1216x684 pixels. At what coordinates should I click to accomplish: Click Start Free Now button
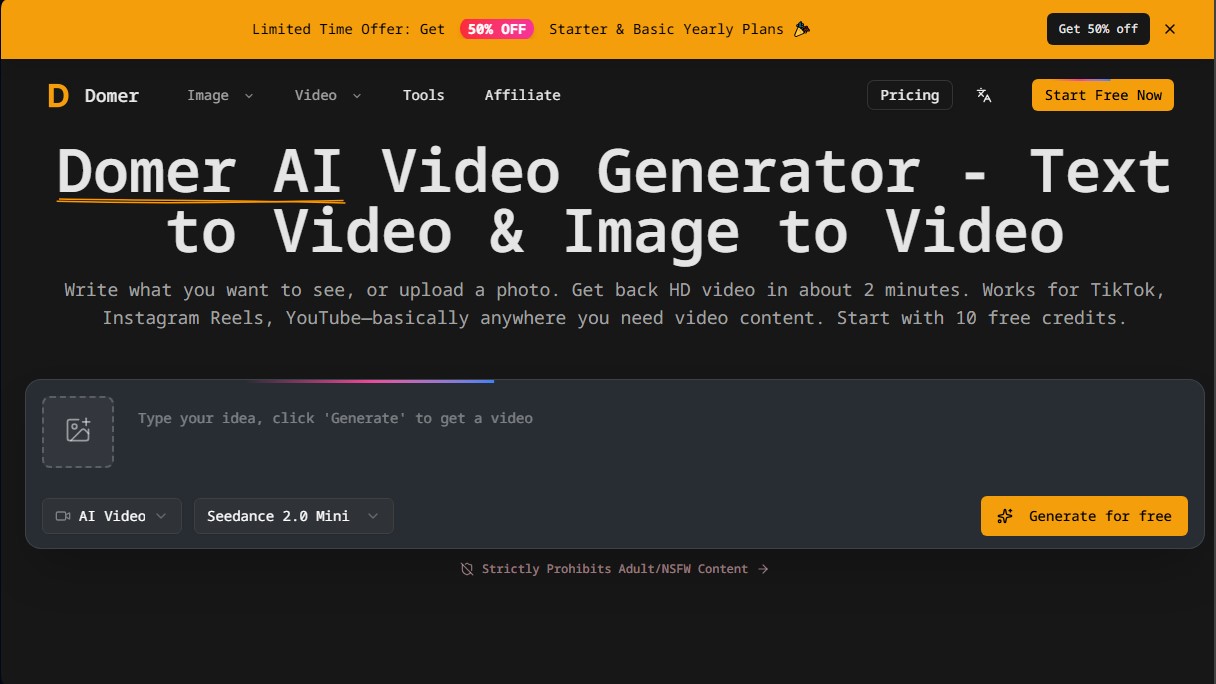[x=1103, y=95]
